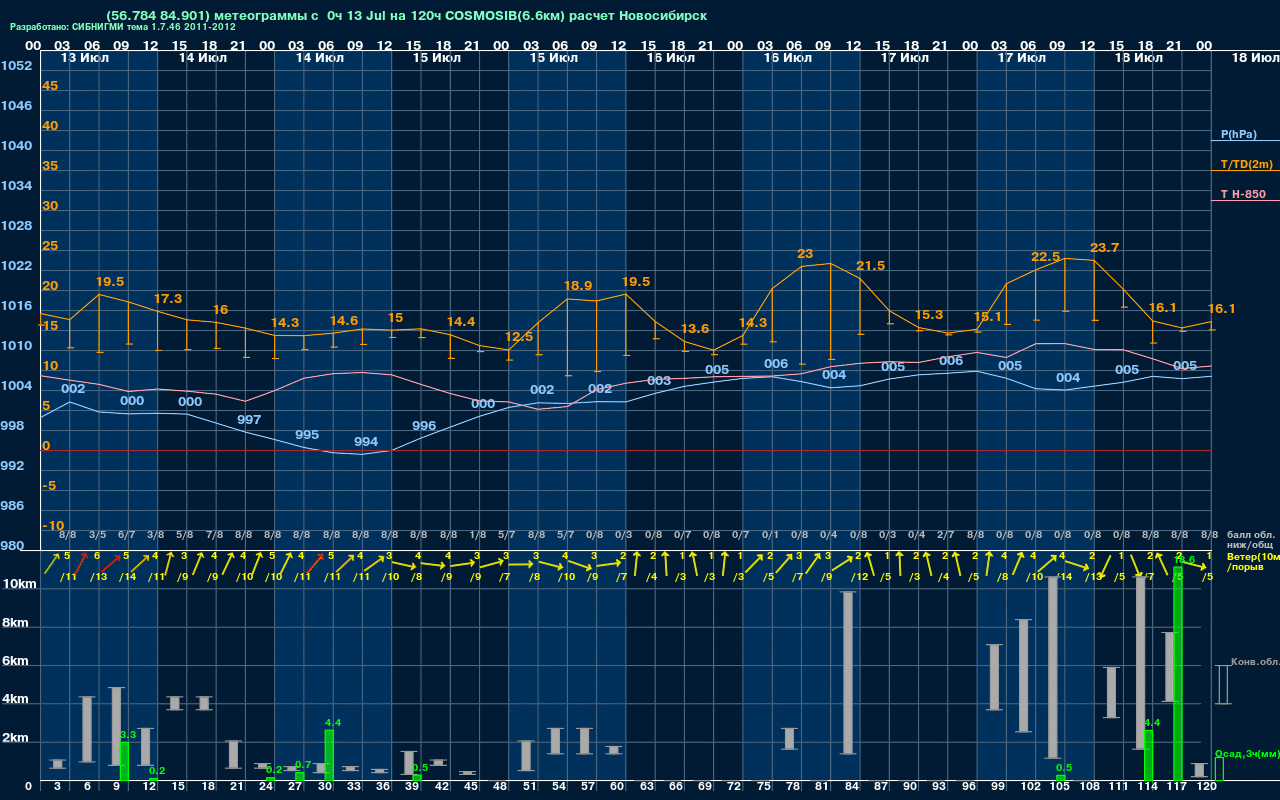1280x800 pixels.
Task: Click the '13 Июл' date header
Action: (x=86, y=58)
